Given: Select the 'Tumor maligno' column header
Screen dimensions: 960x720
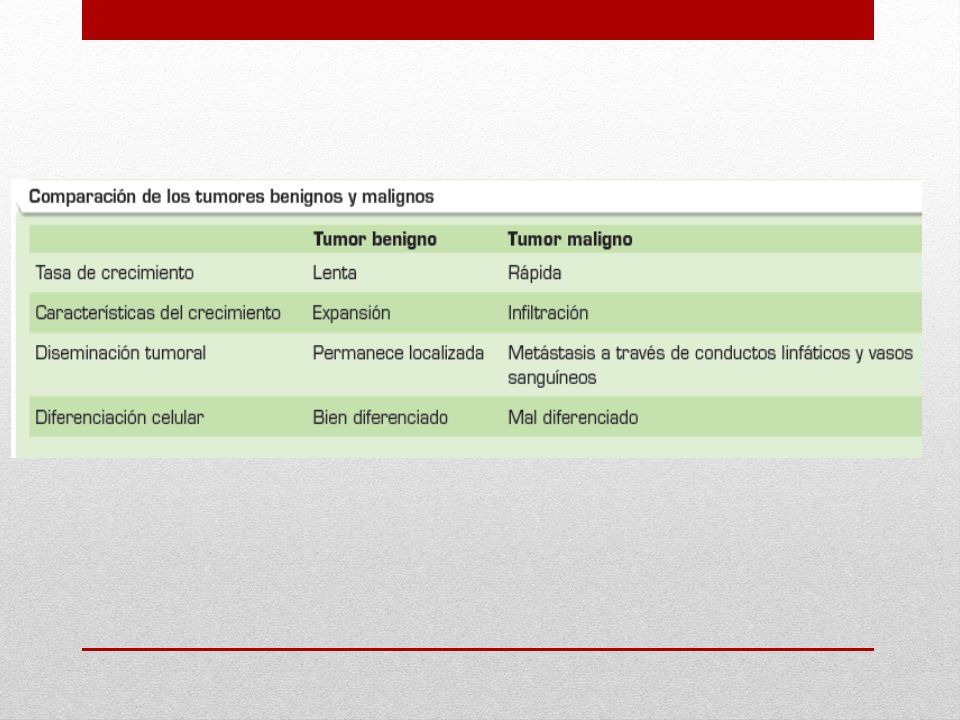Looking at the screenshot, I should point(570,239).
